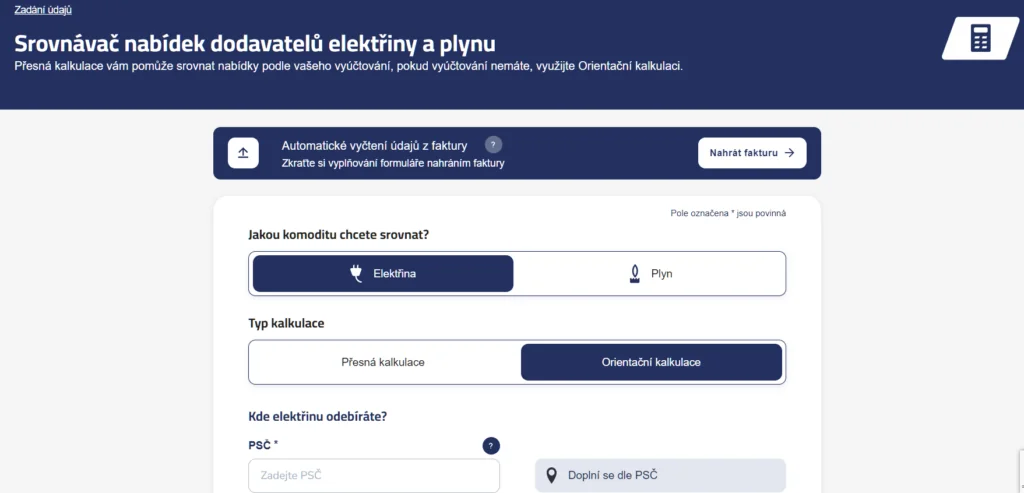Click the Srovnávač nabídek dodavatelů page heading
The height and width of the screenshot is (493, 1024).
[255, 44]
